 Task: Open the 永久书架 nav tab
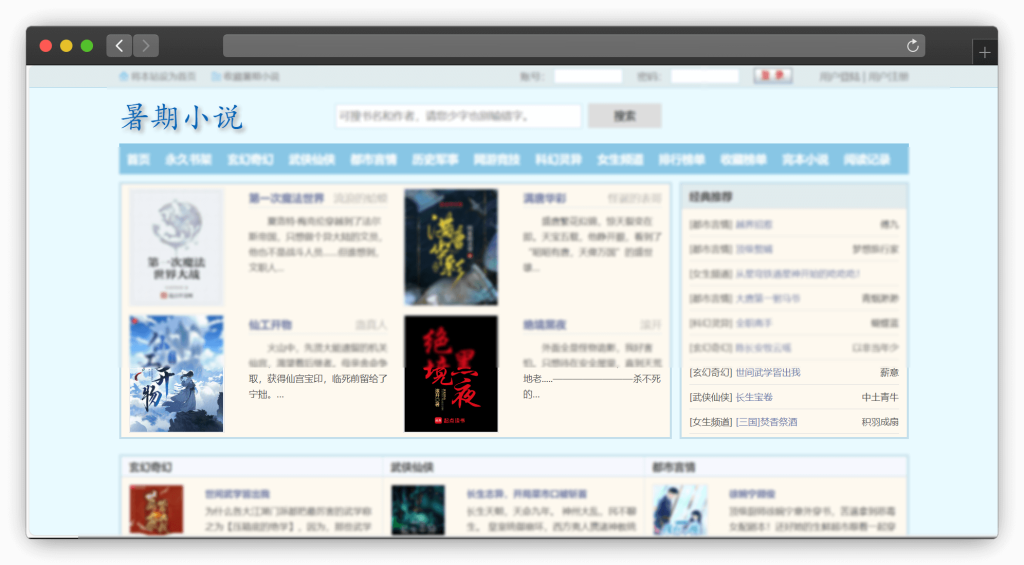pos(188,159)
